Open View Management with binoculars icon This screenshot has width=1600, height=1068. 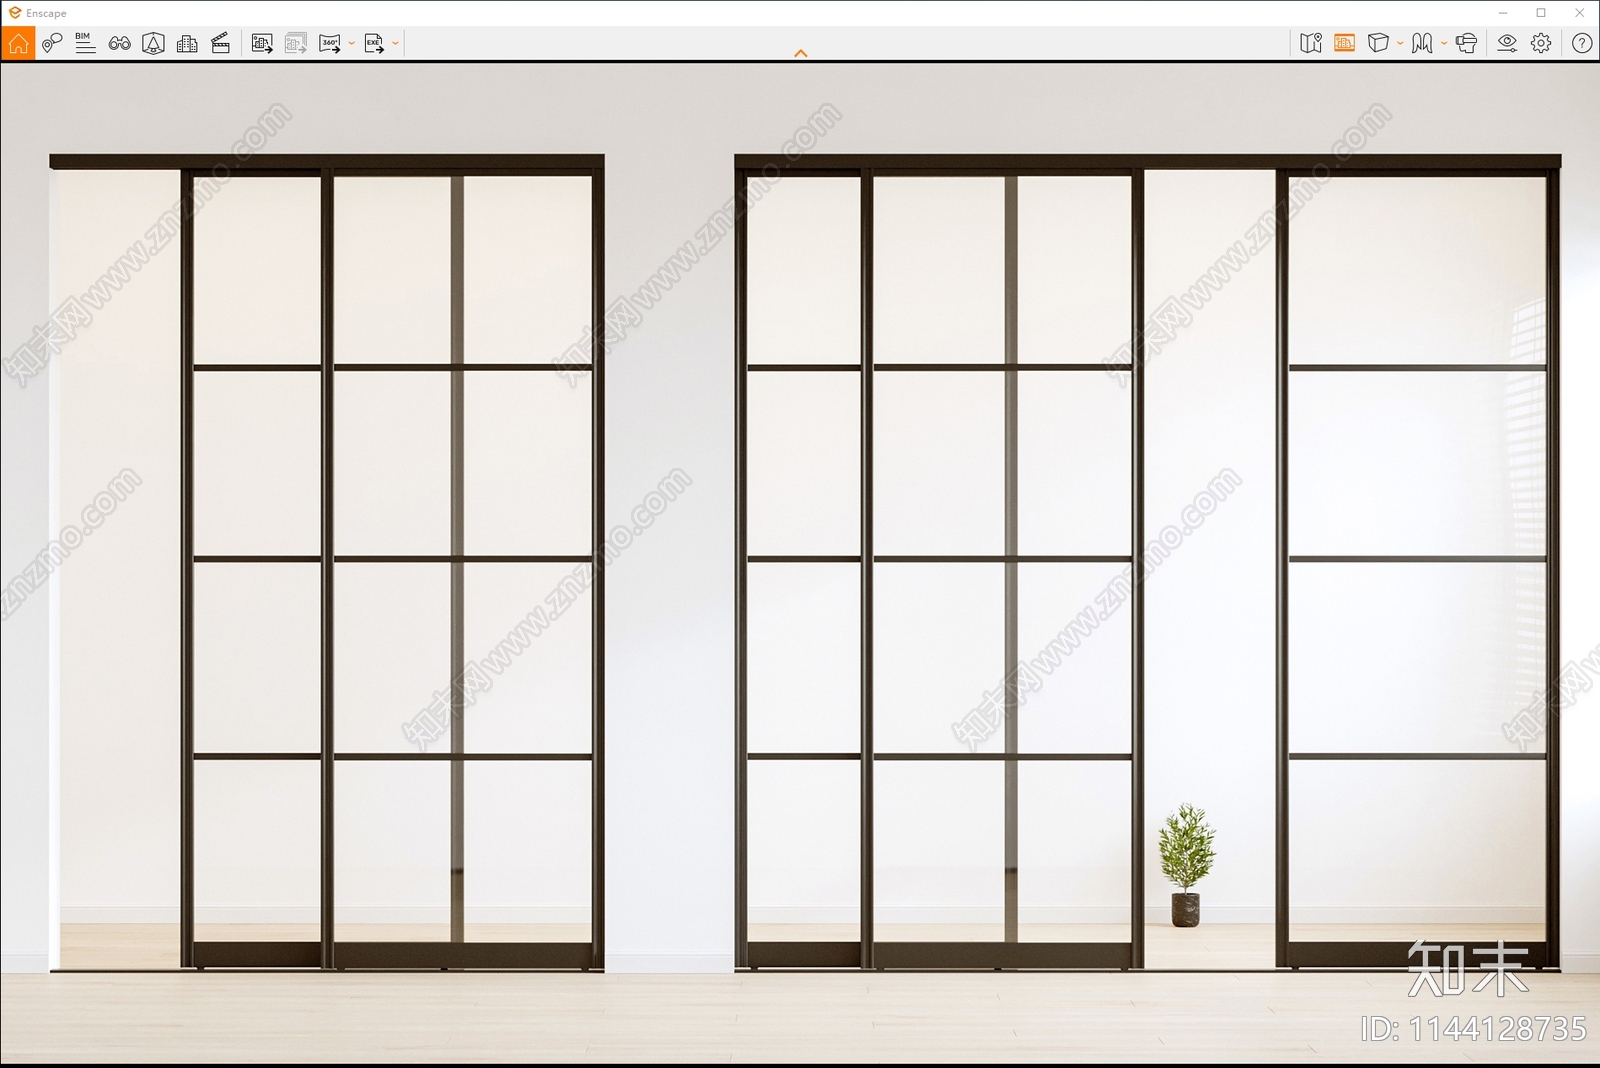point(119,43)
